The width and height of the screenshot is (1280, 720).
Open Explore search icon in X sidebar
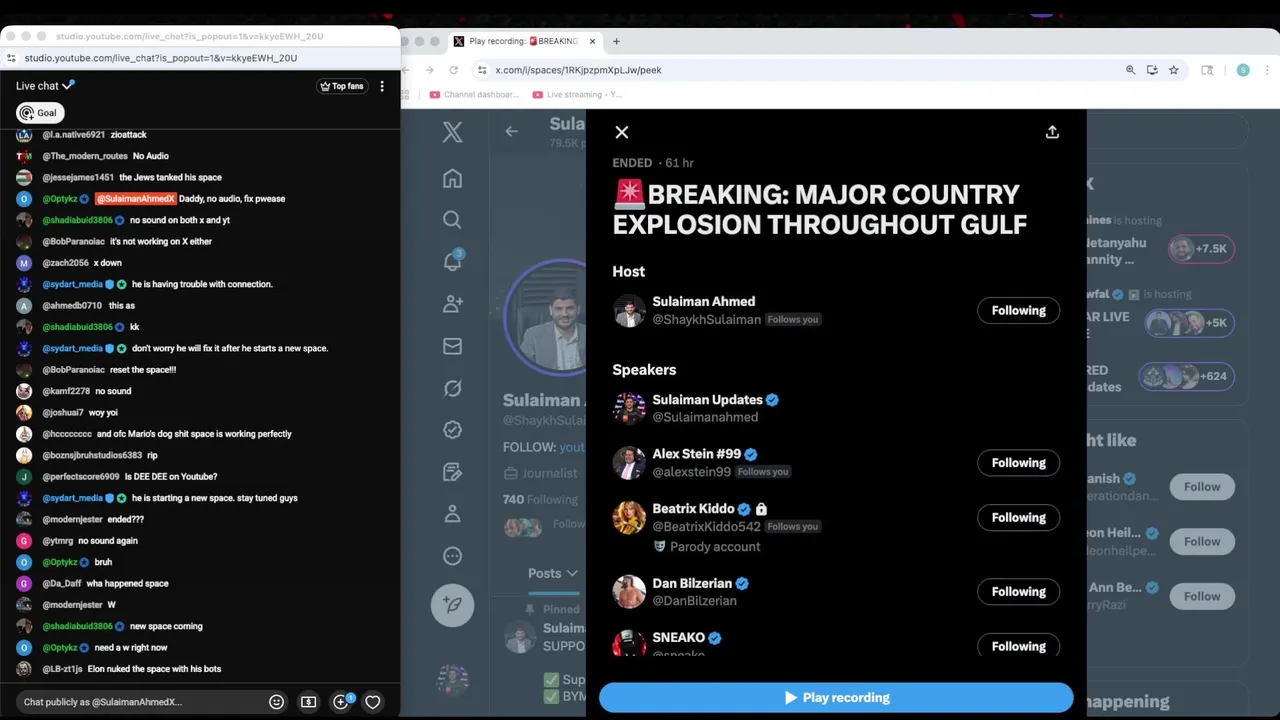(x=452, y=220)
